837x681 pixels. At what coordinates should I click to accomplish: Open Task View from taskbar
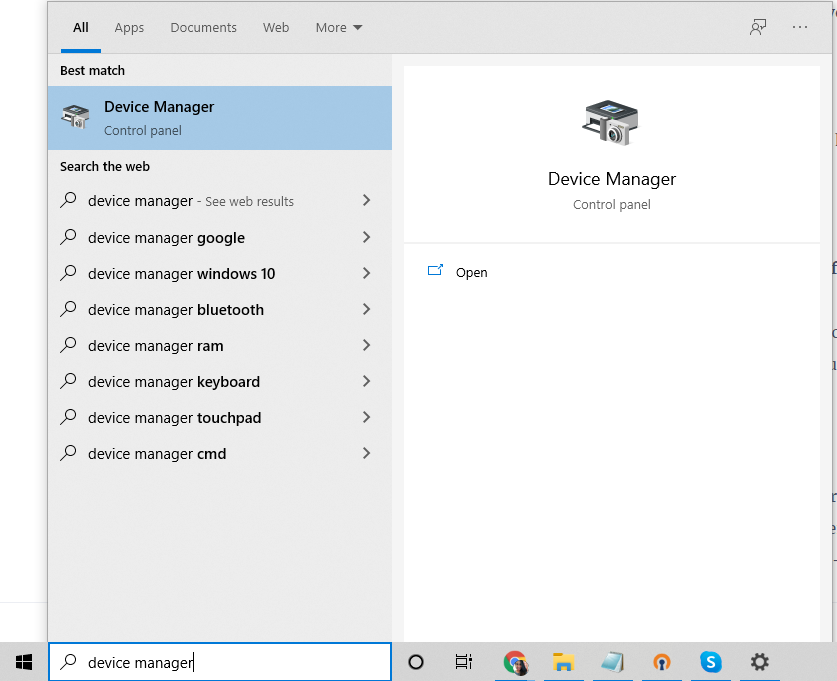click(x=464, y=662)
